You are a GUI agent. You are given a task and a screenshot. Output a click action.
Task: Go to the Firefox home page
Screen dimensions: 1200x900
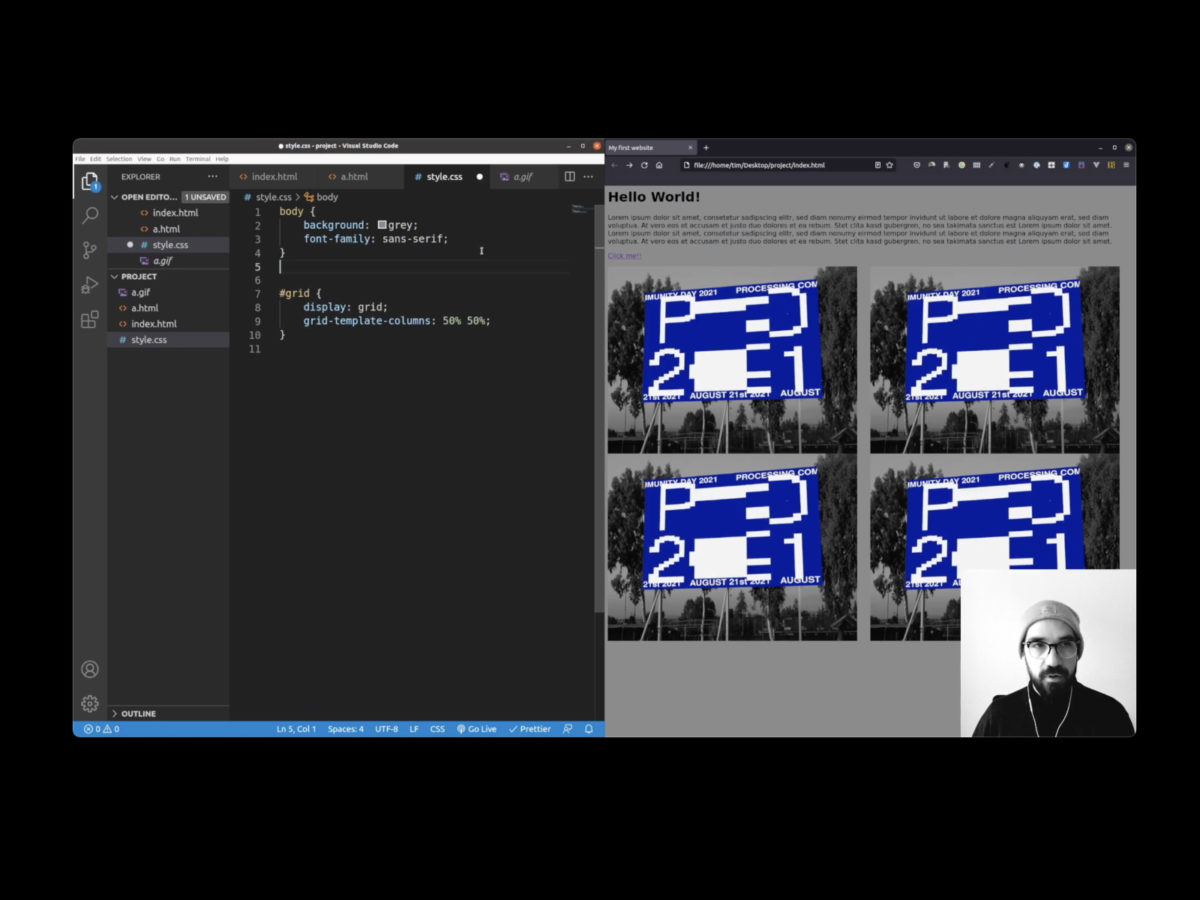[x=659, y=165]
